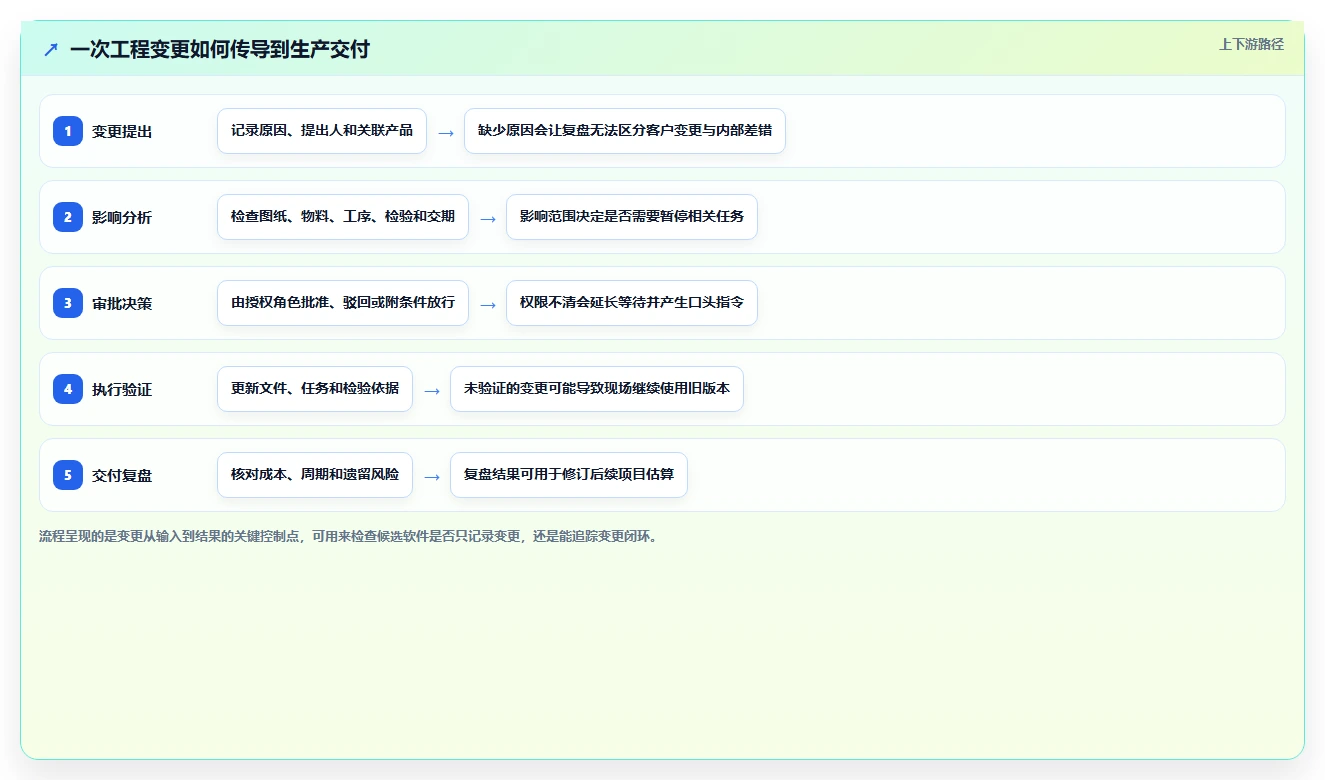Select the 影响分析 step label
Screen dimensions: 1325x780
(x=122, y=217)
